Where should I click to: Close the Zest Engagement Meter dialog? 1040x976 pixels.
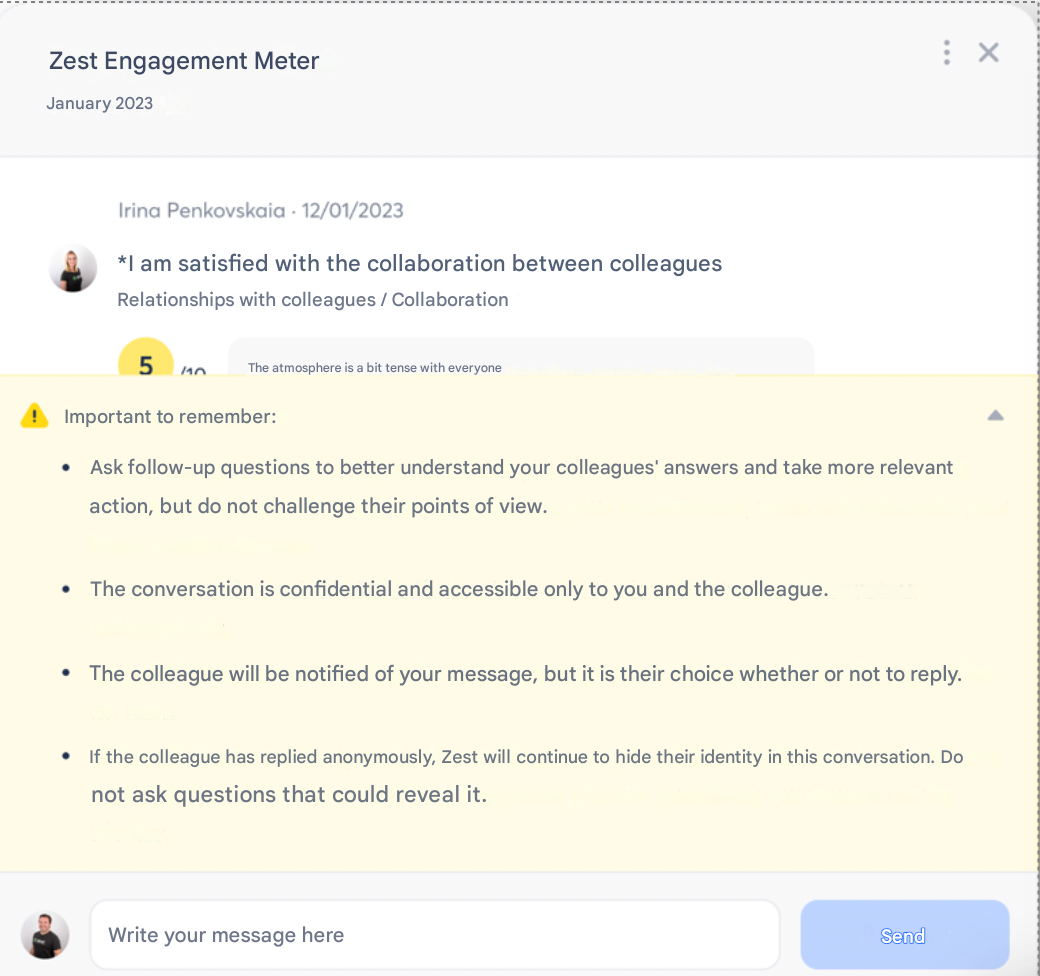click(989, 53)
